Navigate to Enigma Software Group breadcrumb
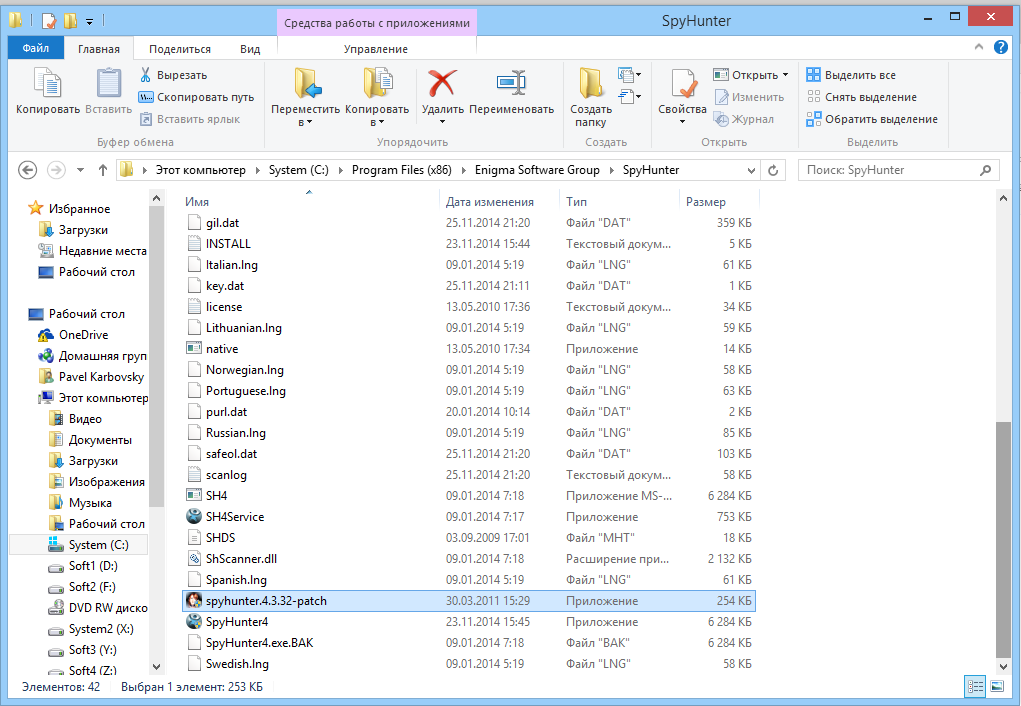 (537, 170)
